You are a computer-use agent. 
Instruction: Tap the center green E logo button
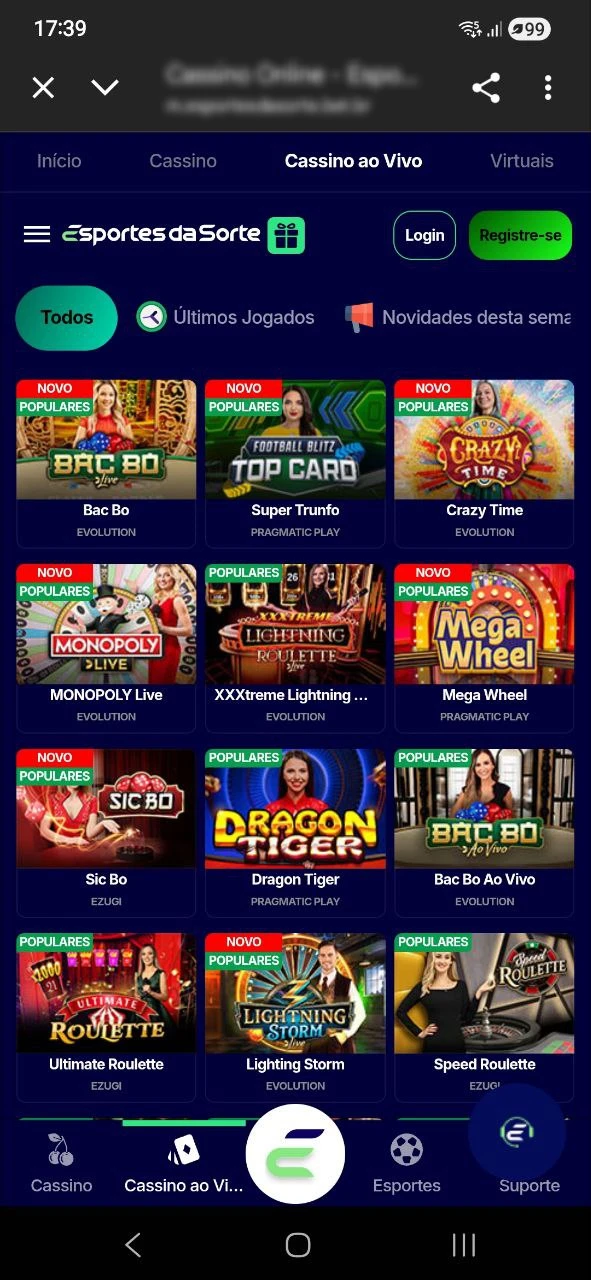(x=295, y=1154)
